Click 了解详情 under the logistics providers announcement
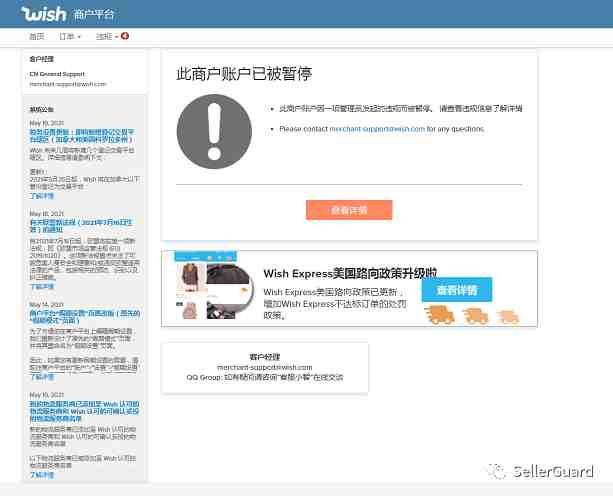 coord(42,475)
